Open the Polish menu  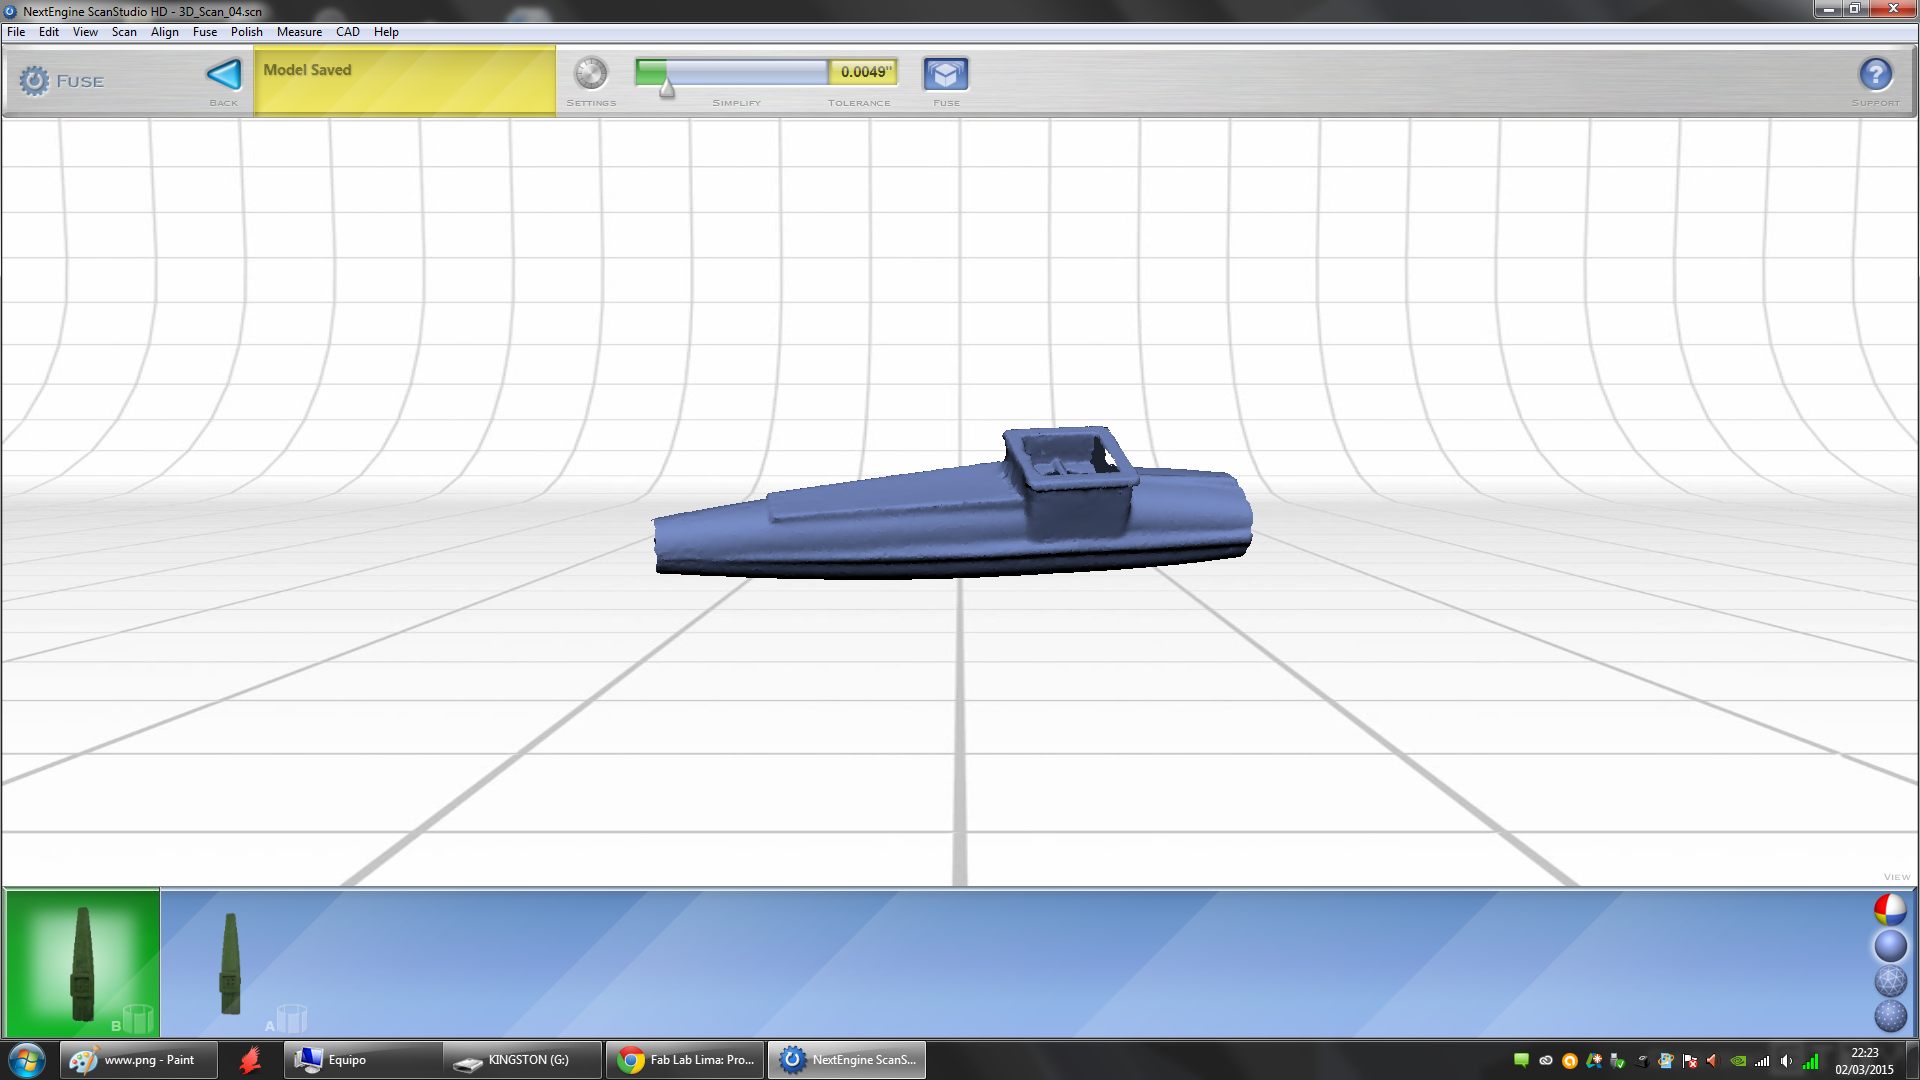(246, 32)
